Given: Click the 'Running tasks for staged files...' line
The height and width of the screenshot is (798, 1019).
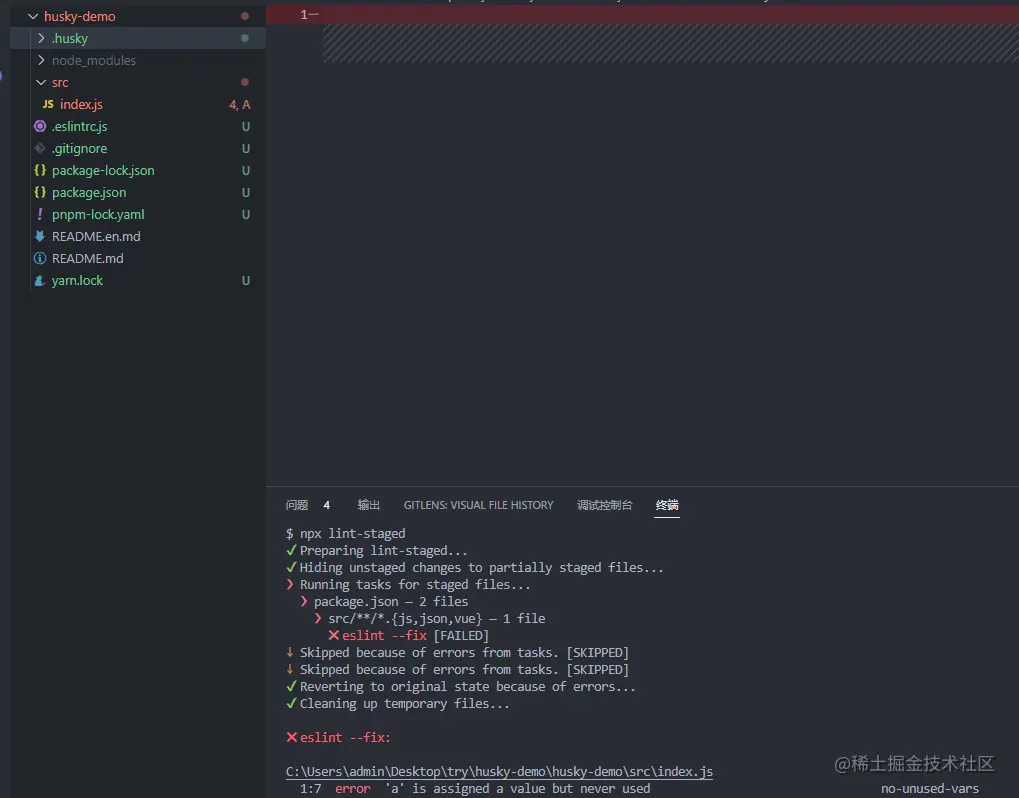Looking at the screenshot, I should [408, 584].
